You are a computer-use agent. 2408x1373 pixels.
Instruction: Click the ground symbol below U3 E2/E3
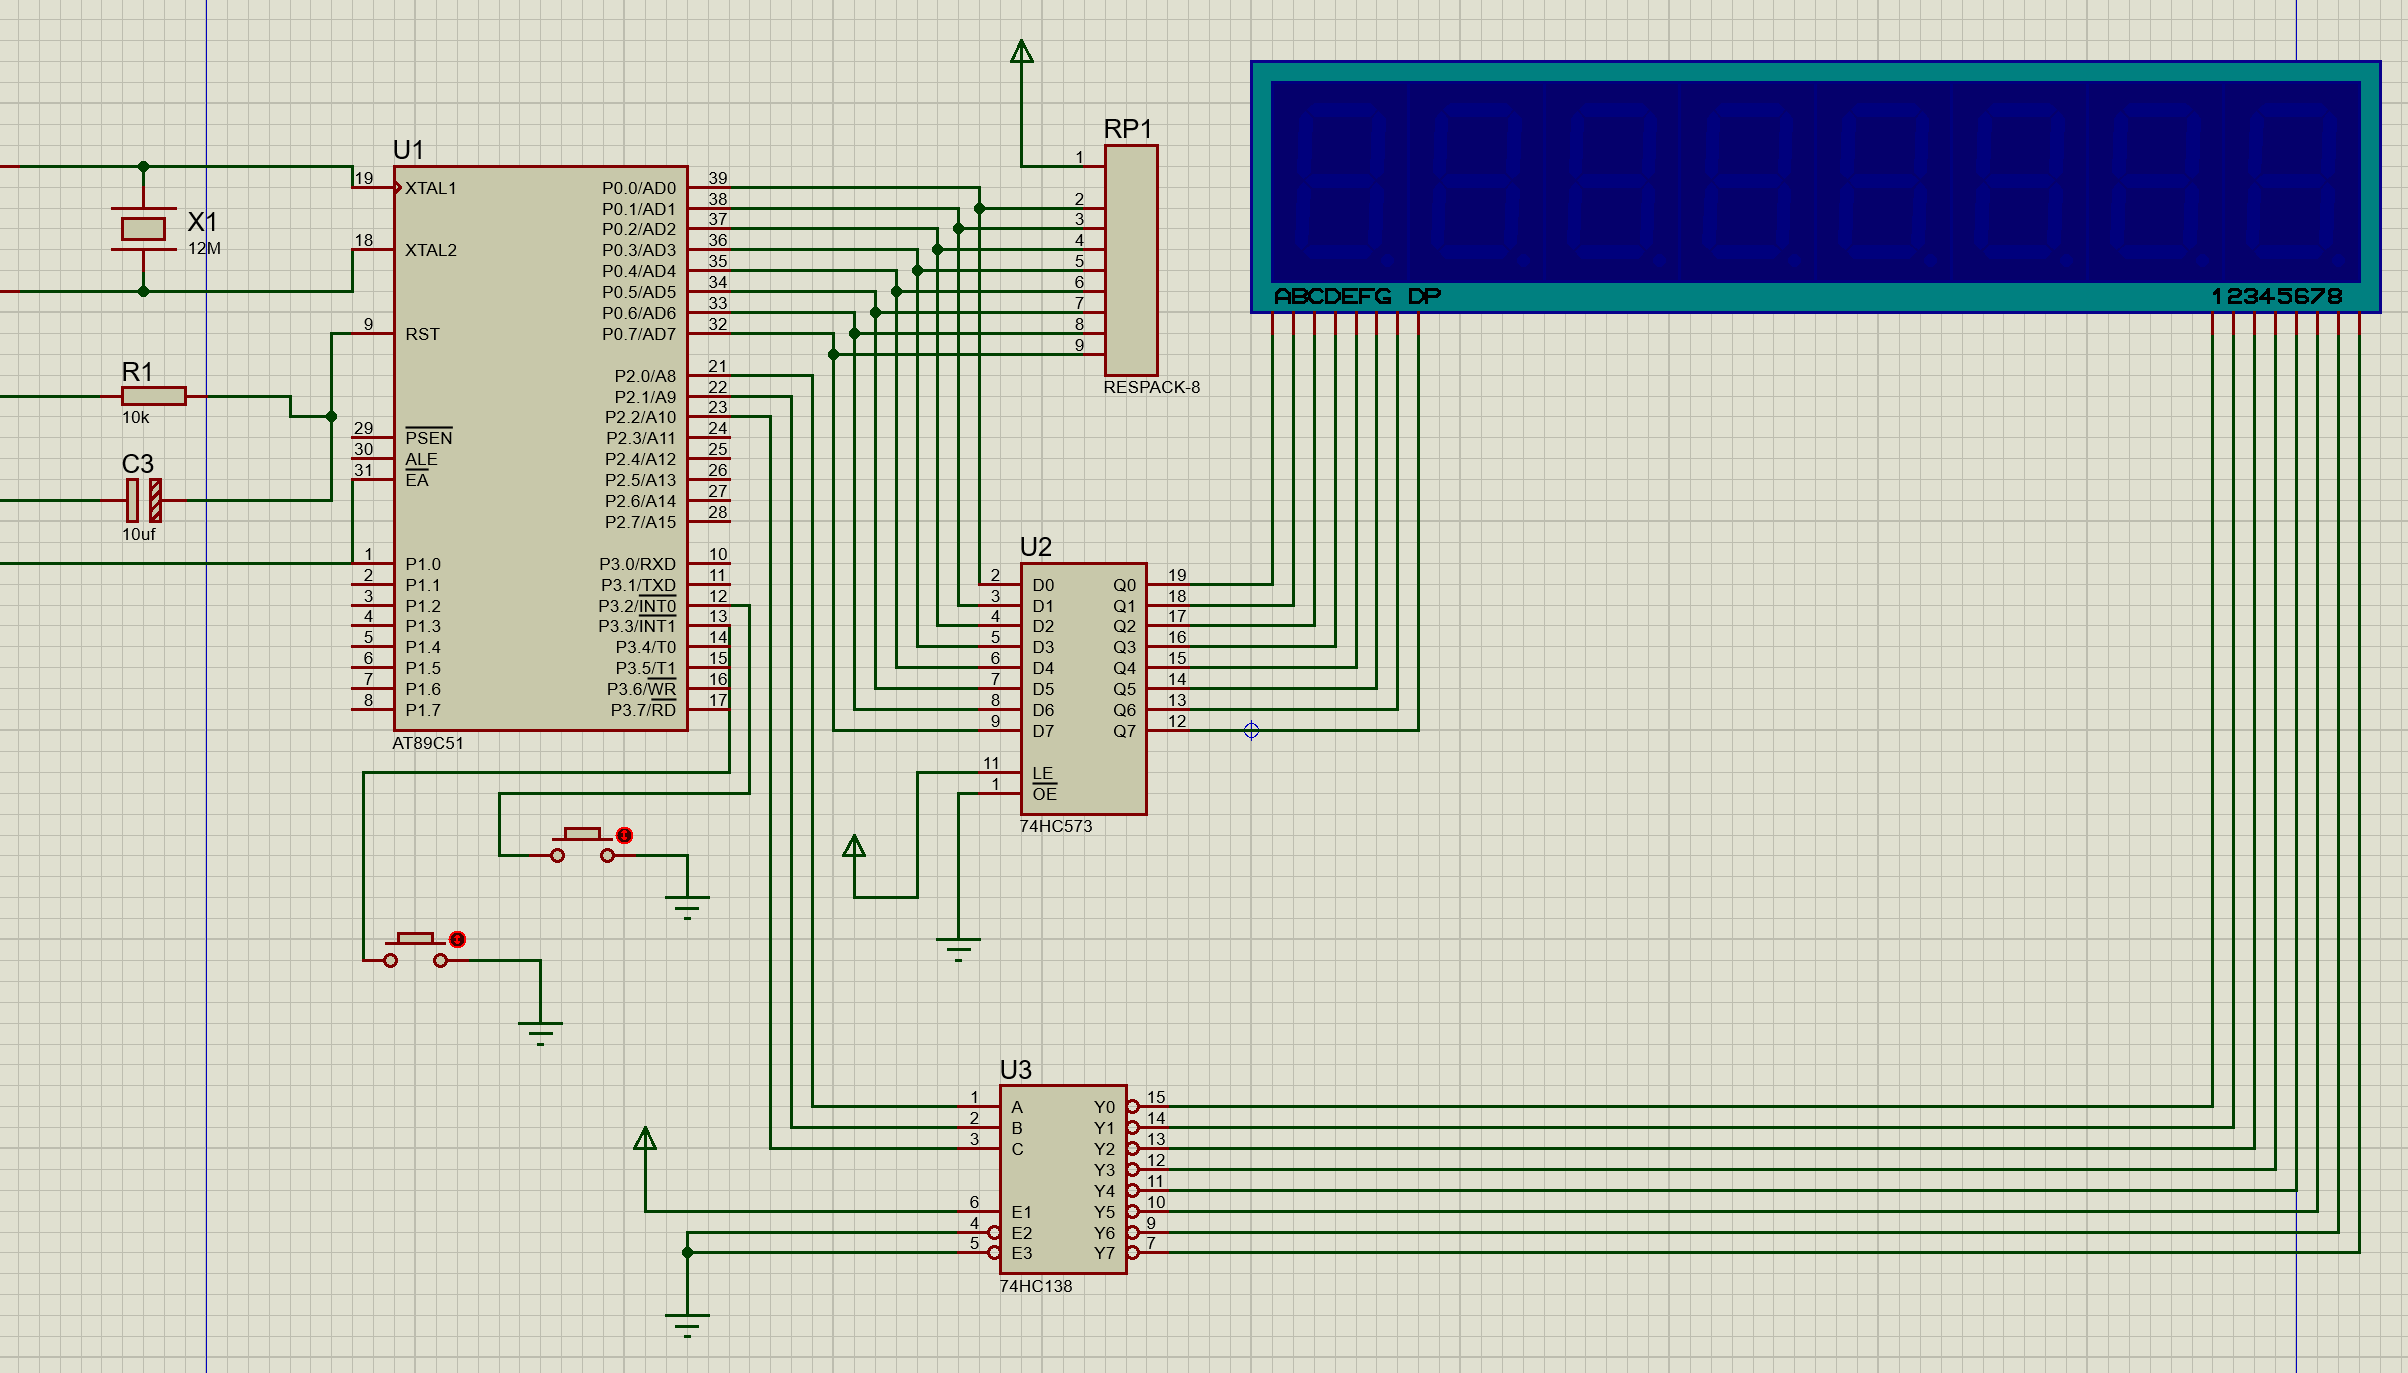click(687, 1325)
